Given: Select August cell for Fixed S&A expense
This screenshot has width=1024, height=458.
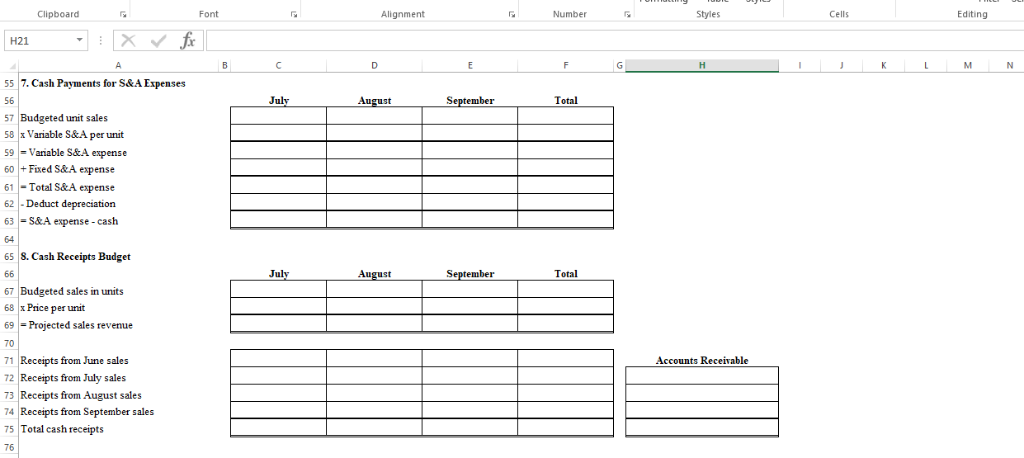Looking at the screenshot, I should click(374, 167).
